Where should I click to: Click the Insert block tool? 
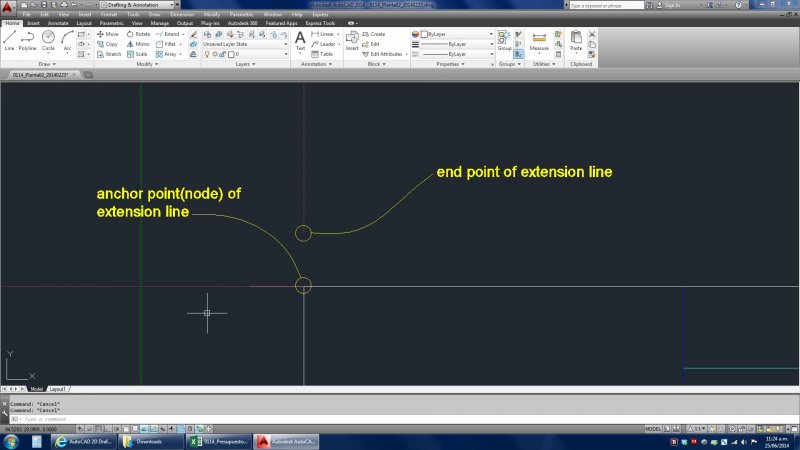coord(352,40)
